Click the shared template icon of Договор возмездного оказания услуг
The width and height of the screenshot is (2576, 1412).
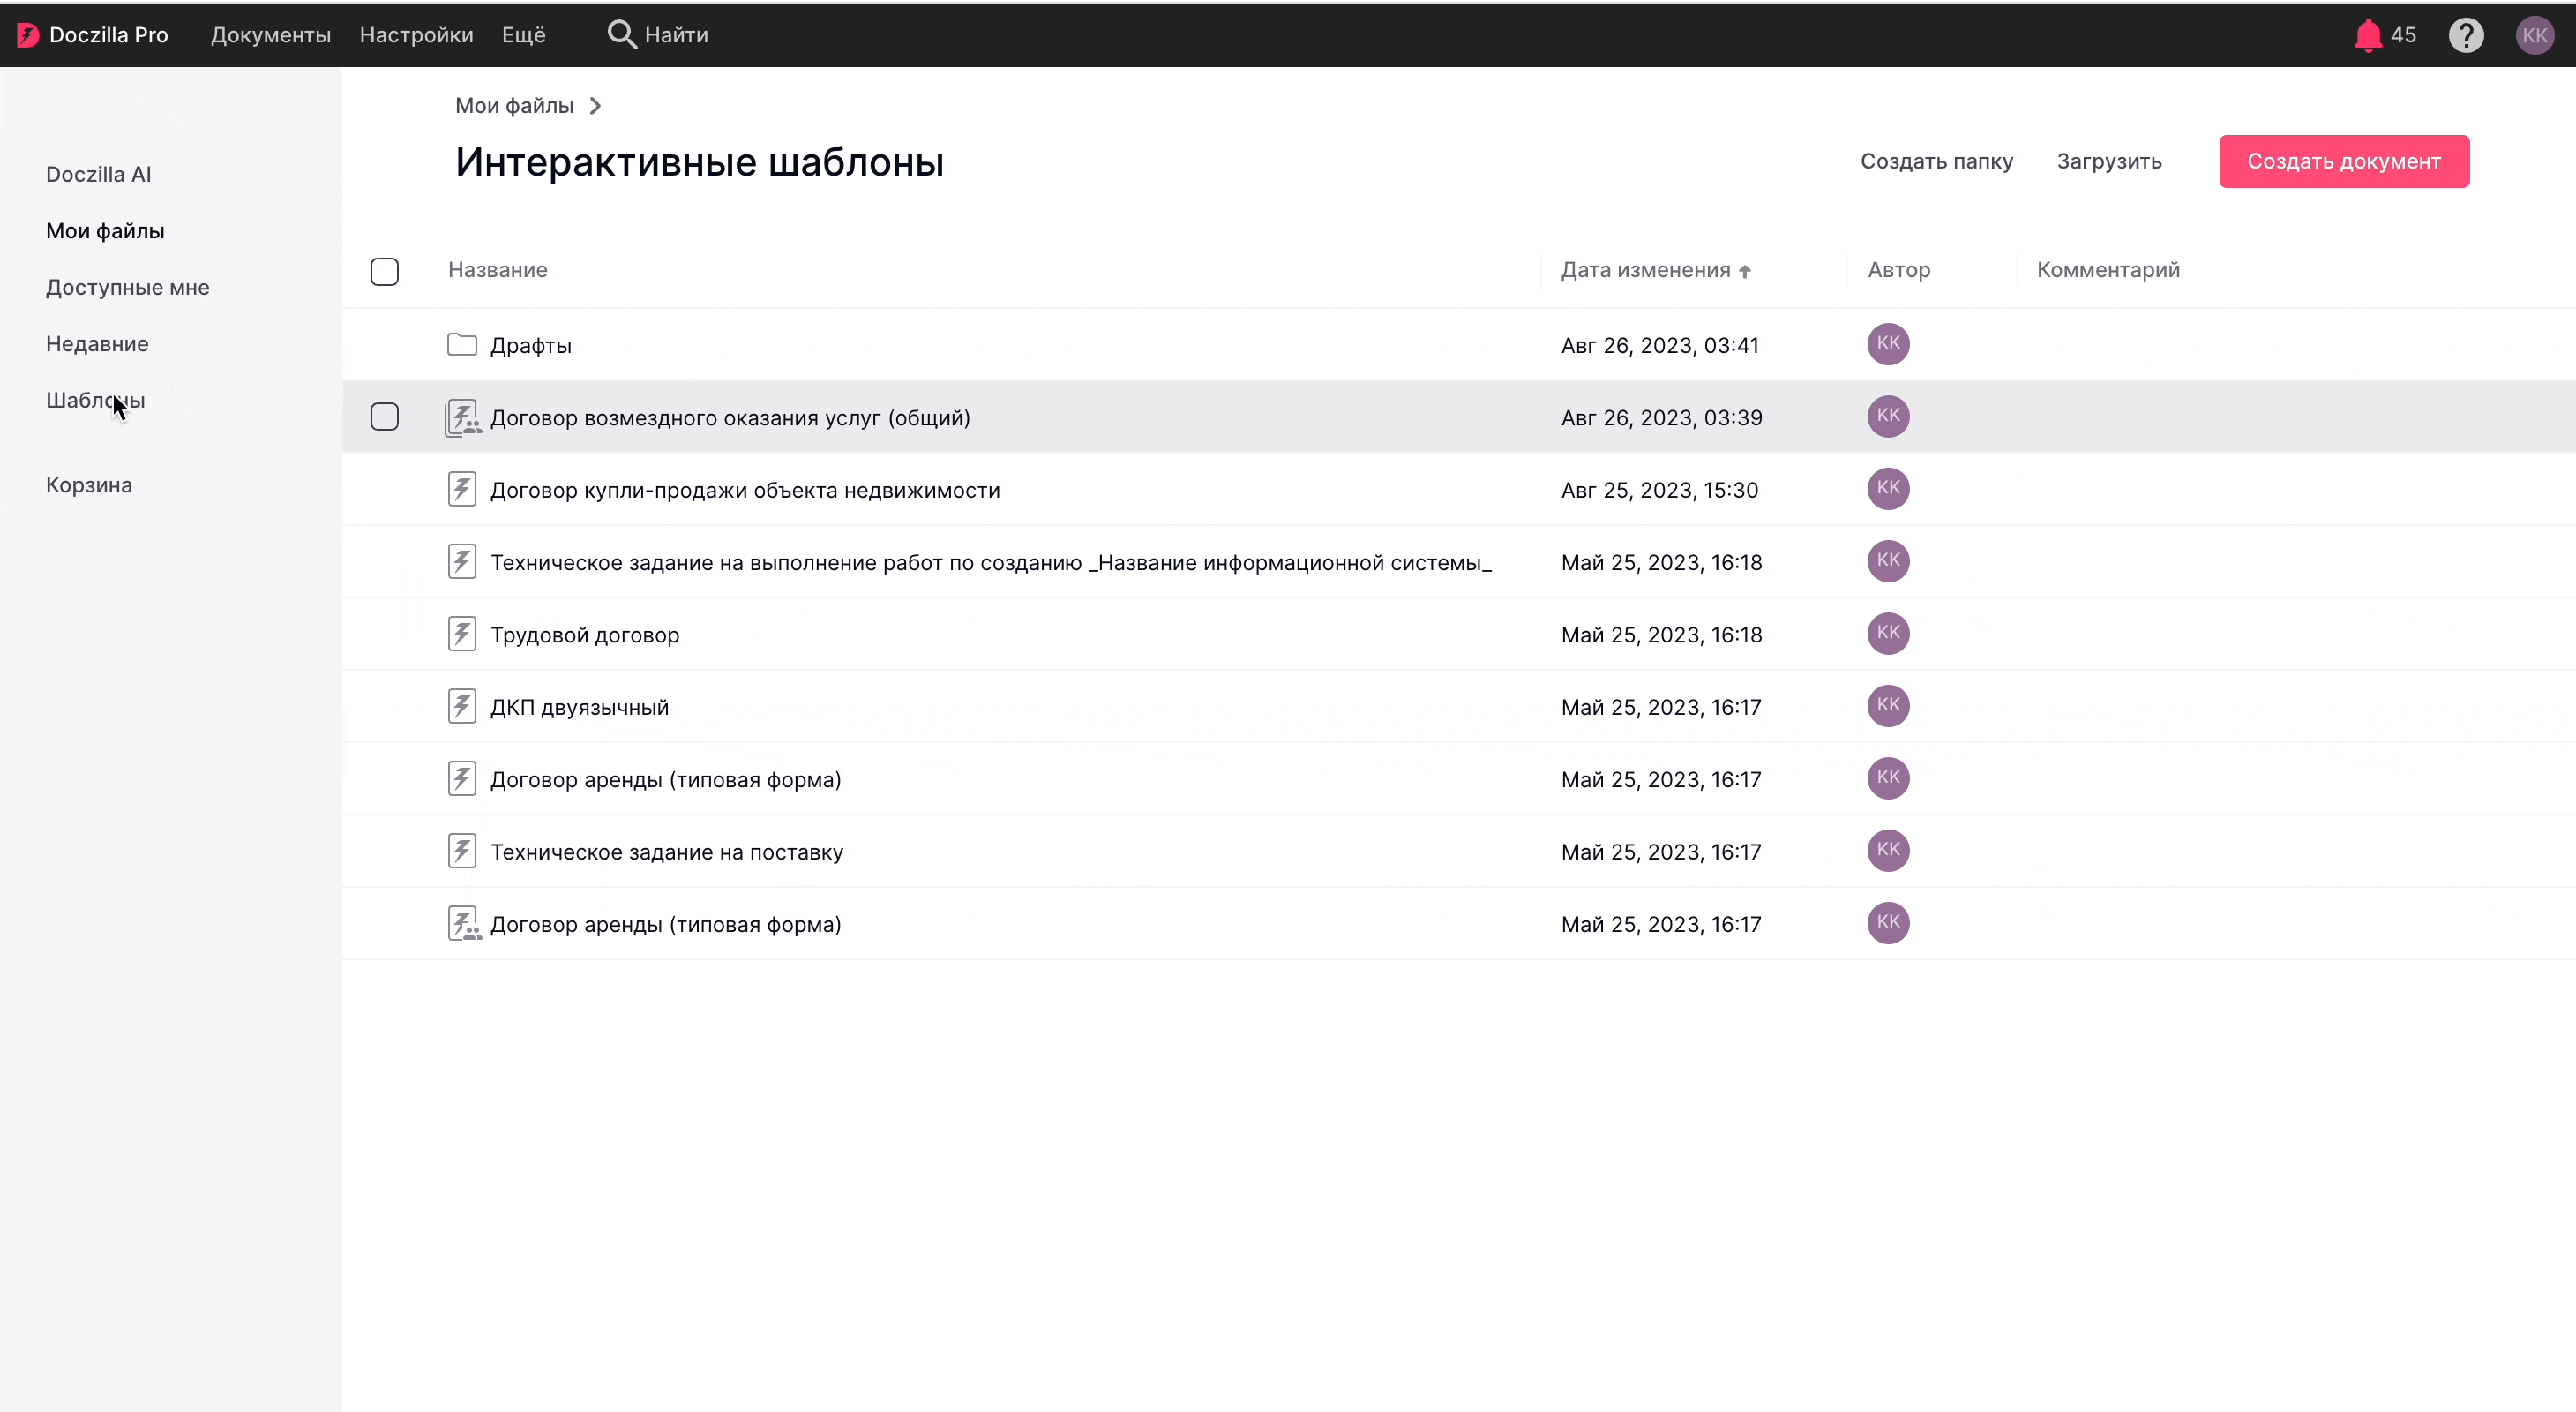pyautogui.click(x=462, y=417)
